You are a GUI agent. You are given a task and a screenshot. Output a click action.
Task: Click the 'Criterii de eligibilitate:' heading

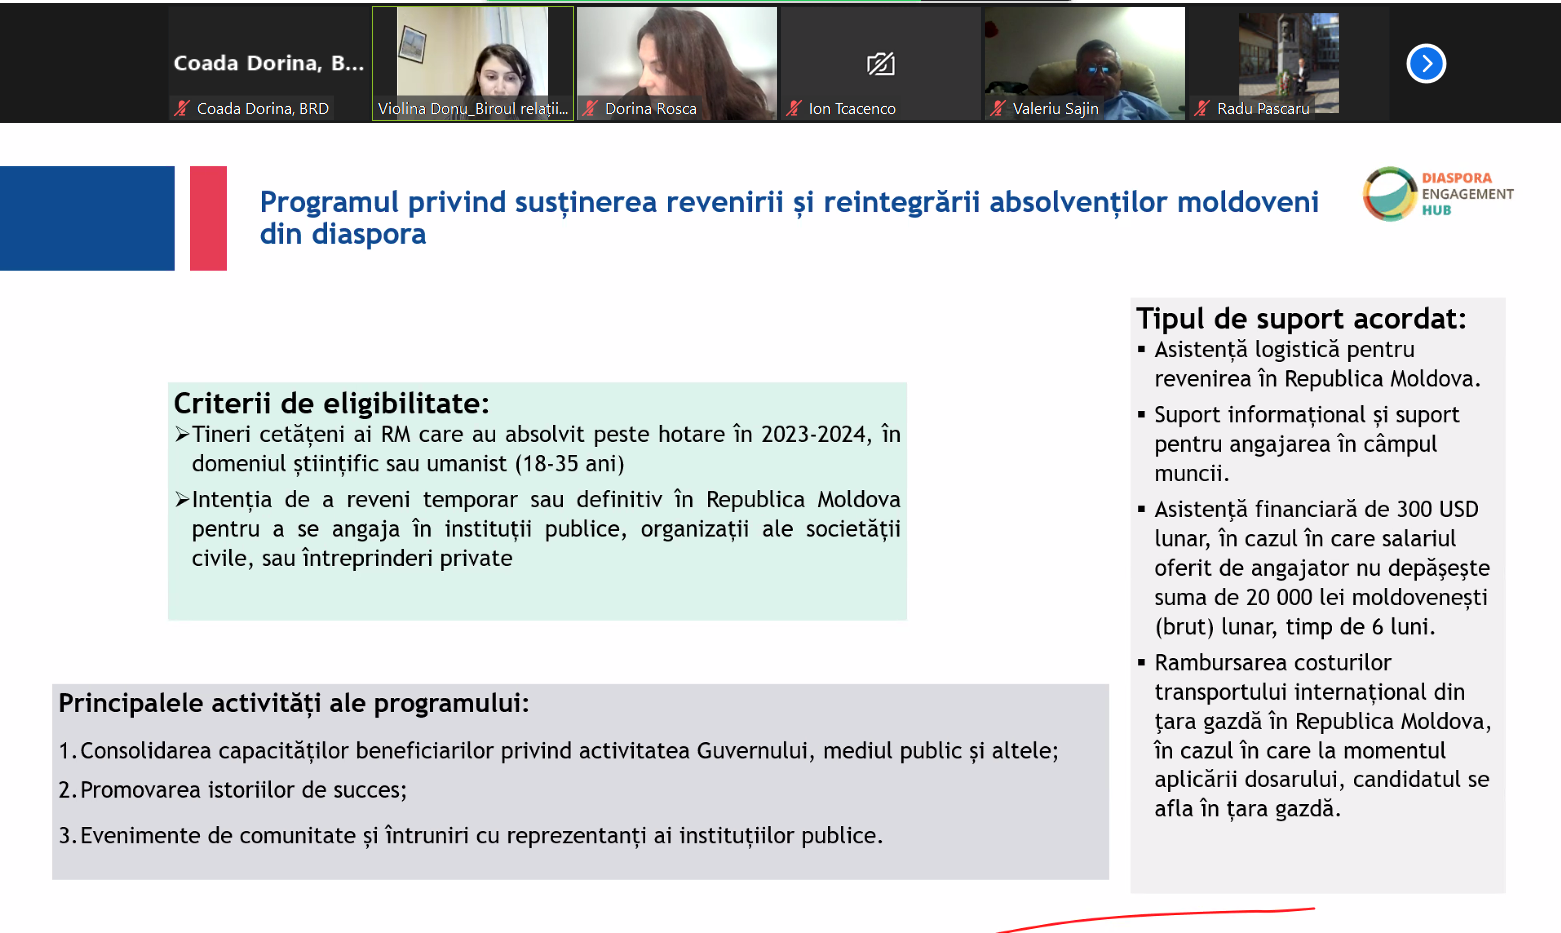[331, 403]
